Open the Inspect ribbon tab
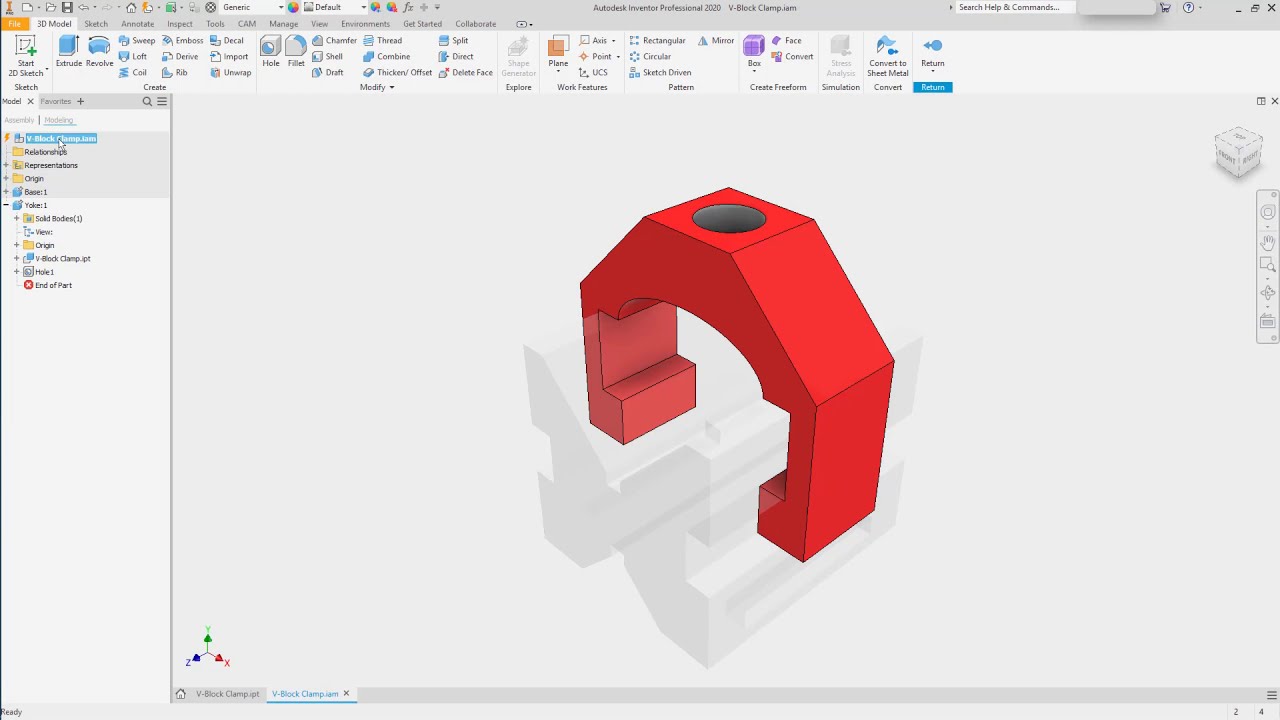 [x=180, y=24]
